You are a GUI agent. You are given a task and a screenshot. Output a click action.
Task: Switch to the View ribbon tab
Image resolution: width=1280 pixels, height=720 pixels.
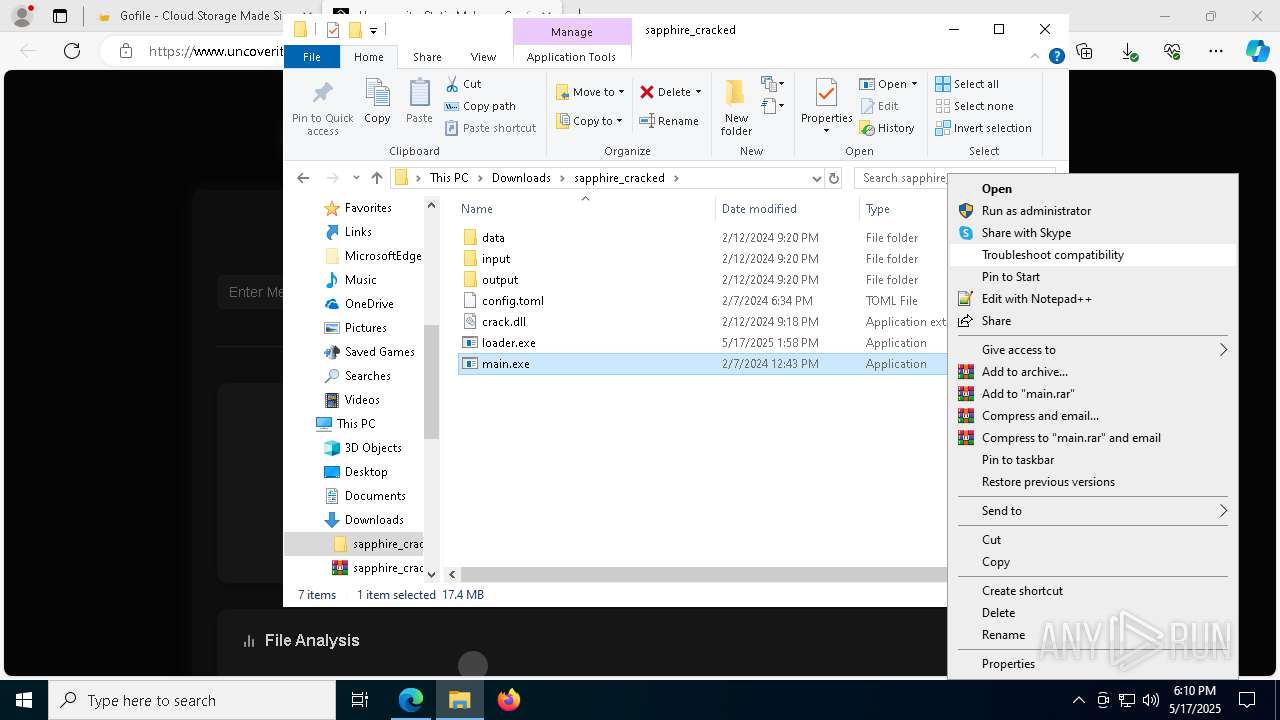coord(483,57)
